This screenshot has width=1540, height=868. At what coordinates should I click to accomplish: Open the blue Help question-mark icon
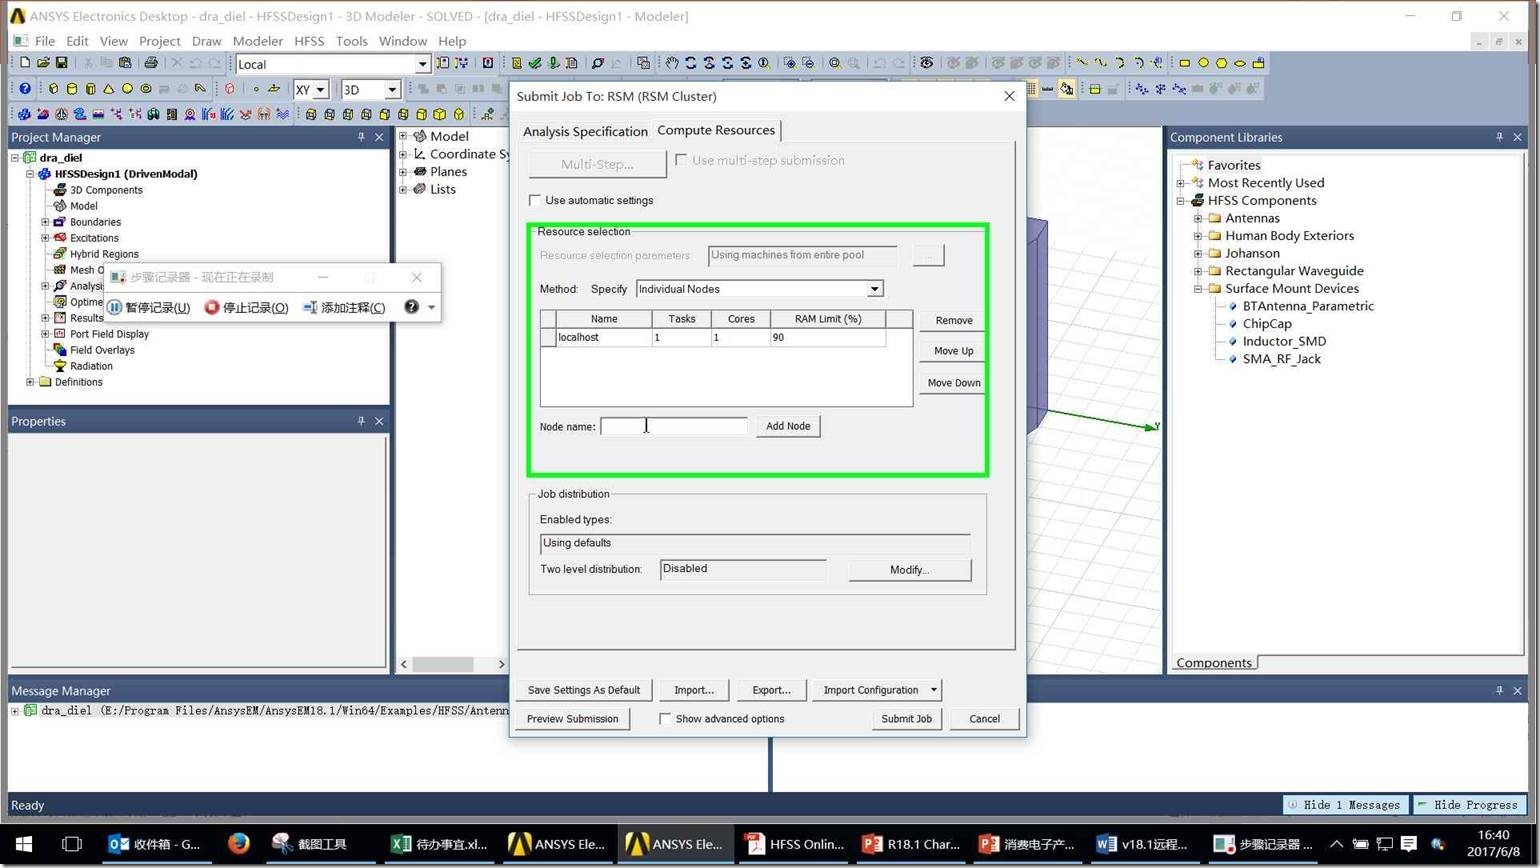(x=25, y=89)
